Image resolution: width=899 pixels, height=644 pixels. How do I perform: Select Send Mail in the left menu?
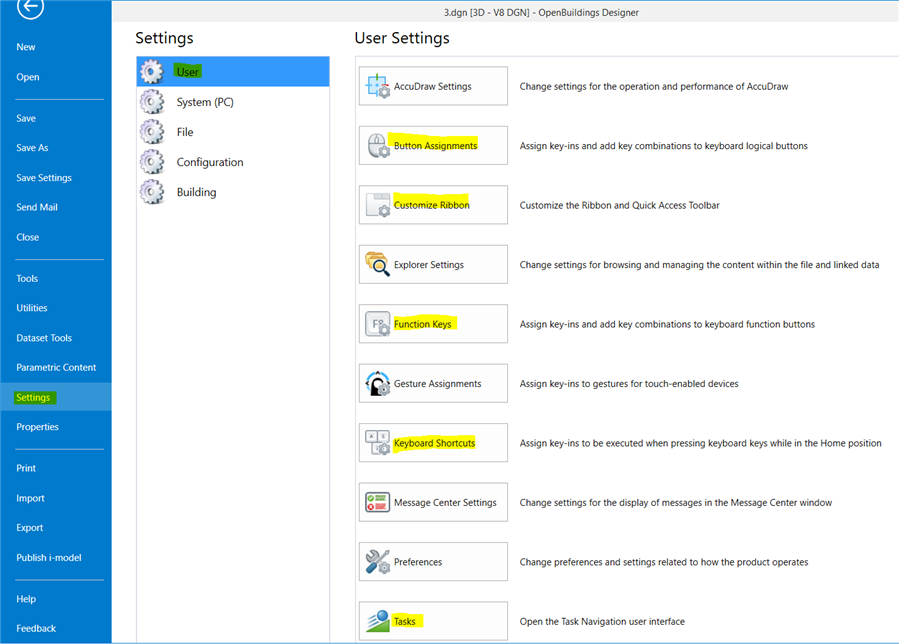point(37,207)
